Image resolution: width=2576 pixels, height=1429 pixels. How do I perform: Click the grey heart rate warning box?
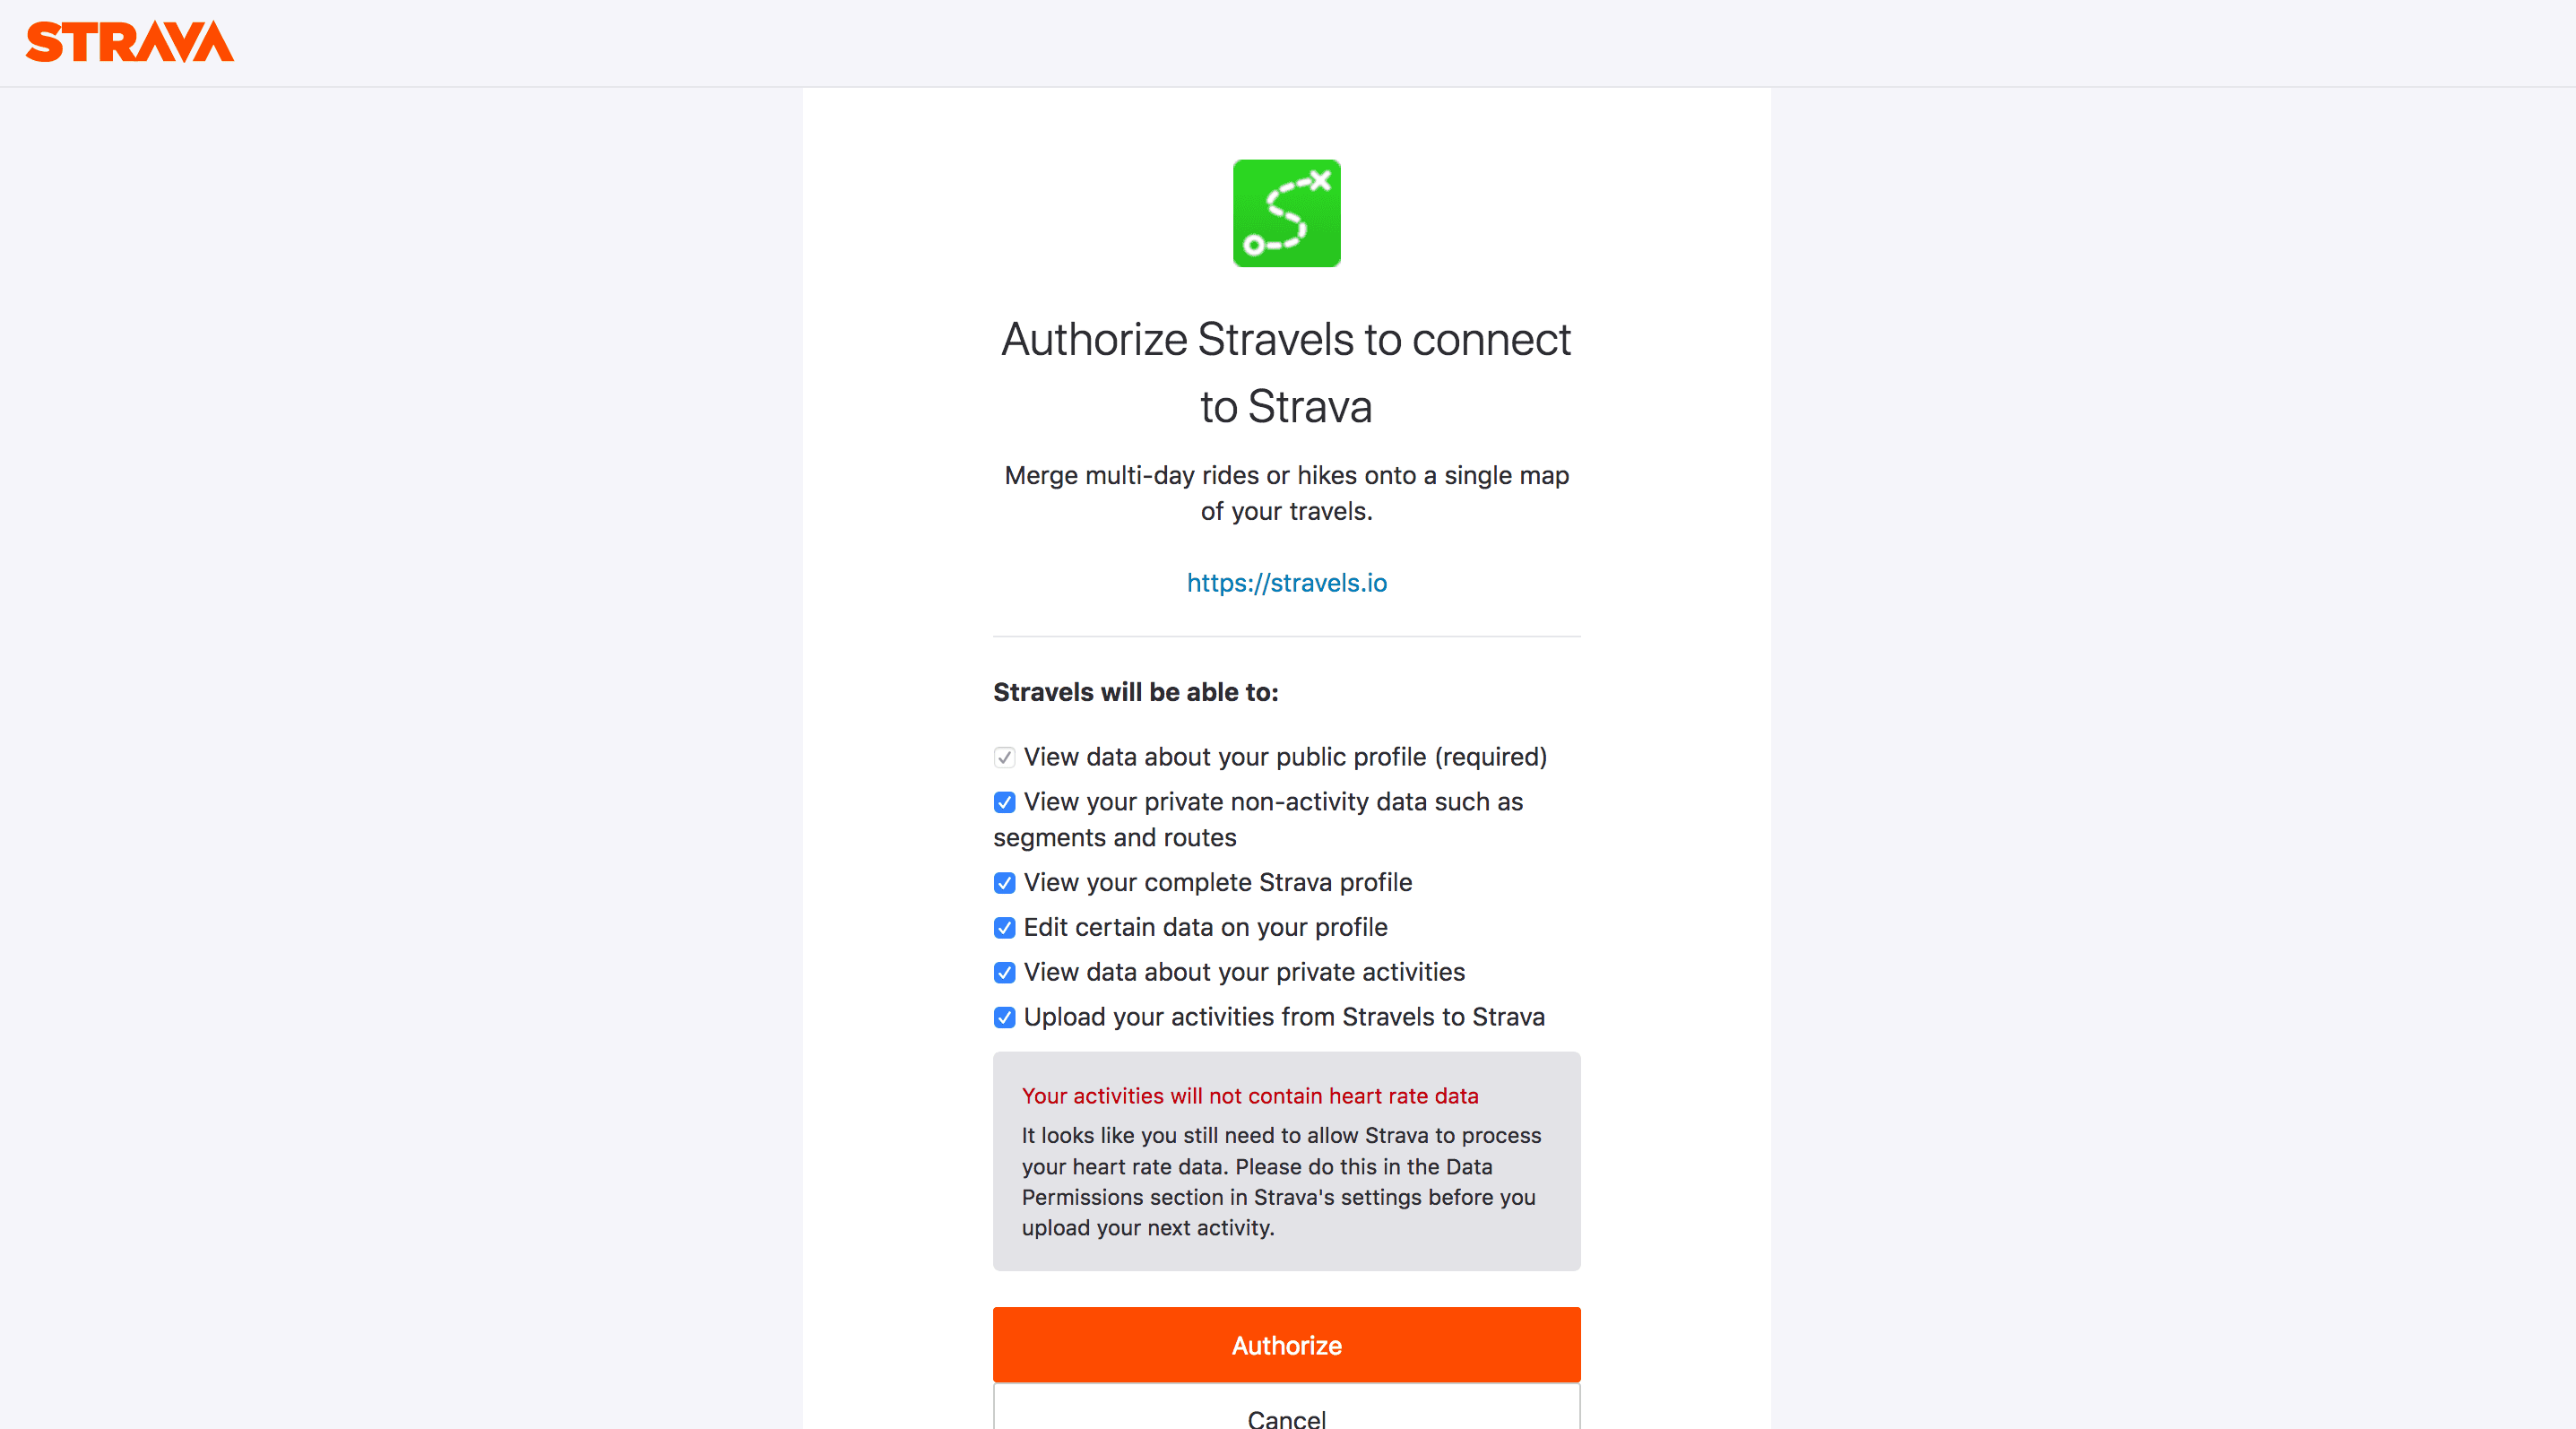(1286, 1161)
